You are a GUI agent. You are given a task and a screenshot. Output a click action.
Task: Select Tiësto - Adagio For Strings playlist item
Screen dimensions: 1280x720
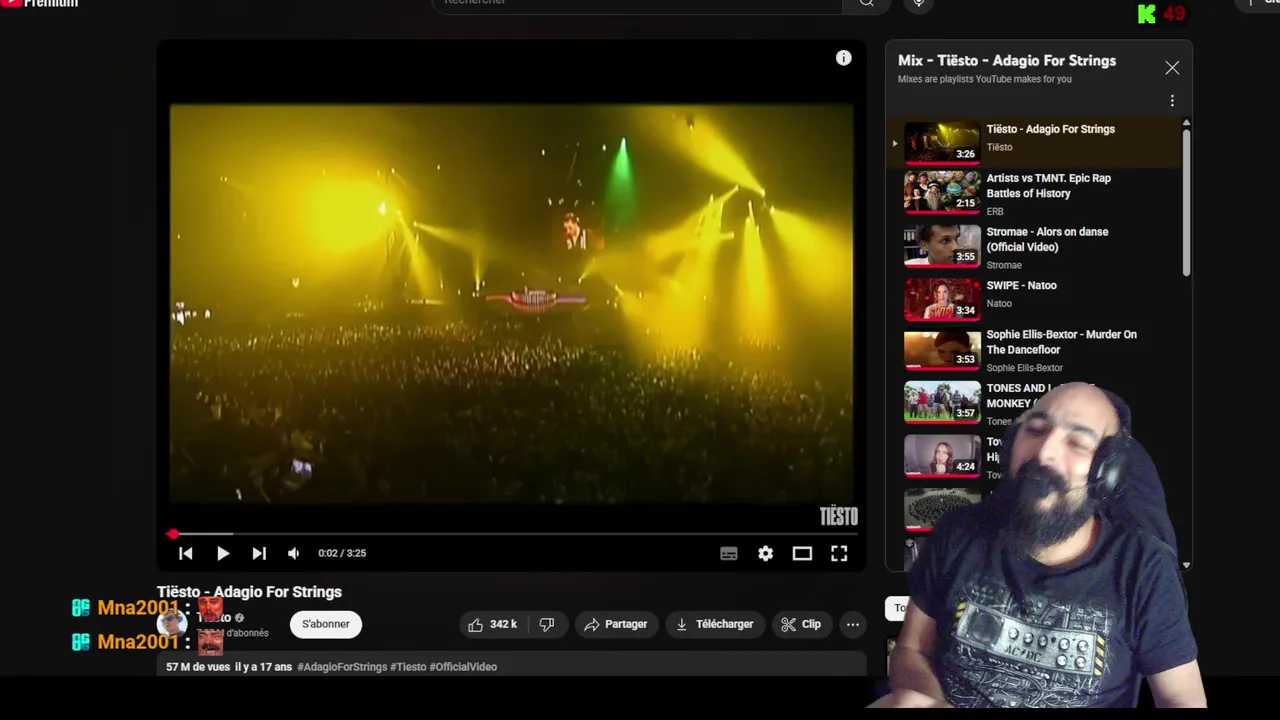[1035, 142]
